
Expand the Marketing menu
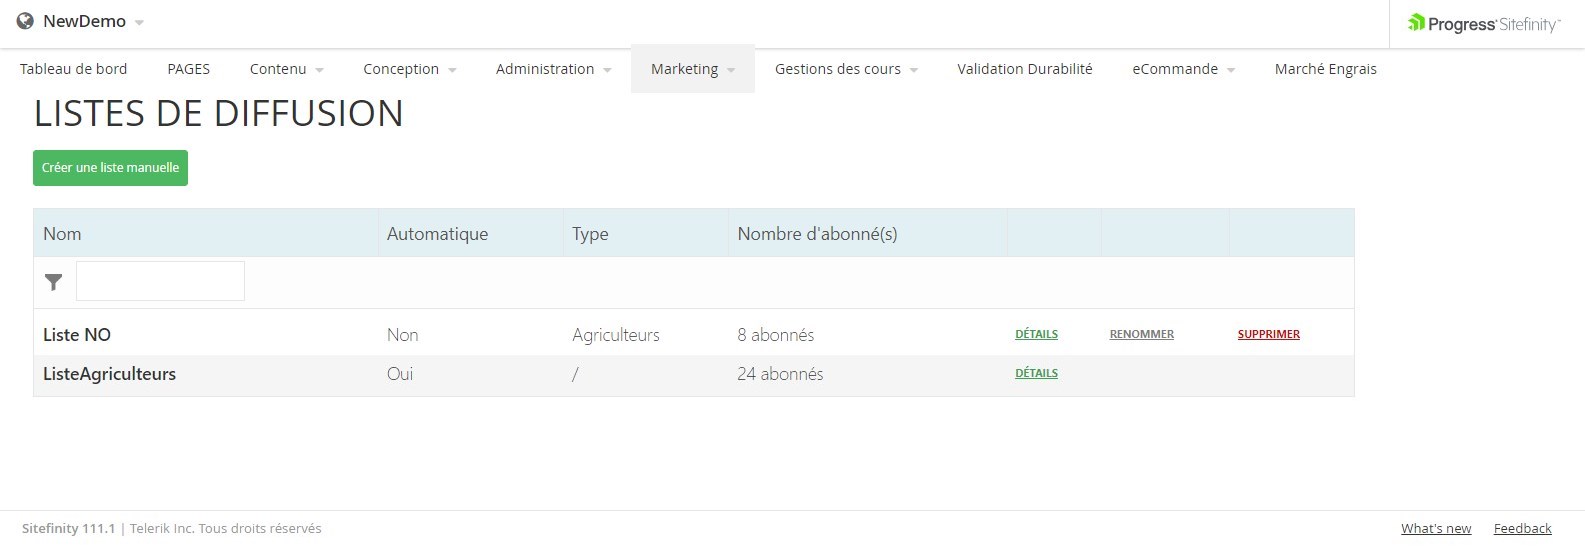pos(692,69)
